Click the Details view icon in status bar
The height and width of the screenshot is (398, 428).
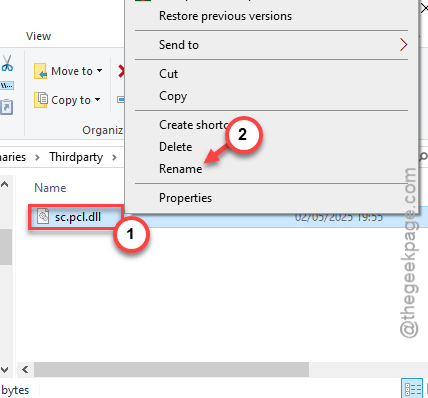(412, 389)
